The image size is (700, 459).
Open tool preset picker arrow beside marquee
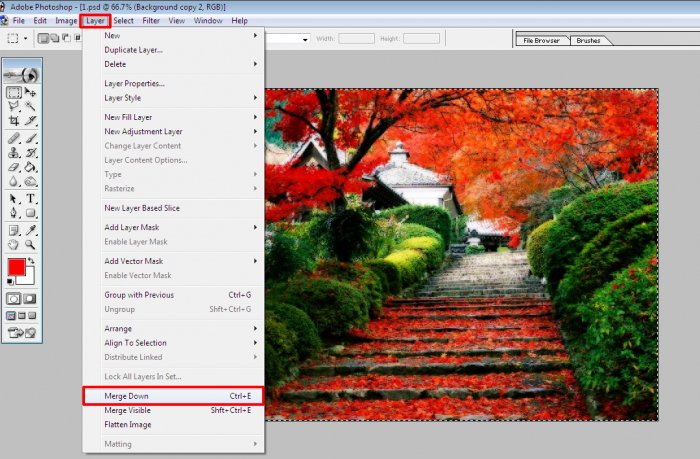coord(25,39)
